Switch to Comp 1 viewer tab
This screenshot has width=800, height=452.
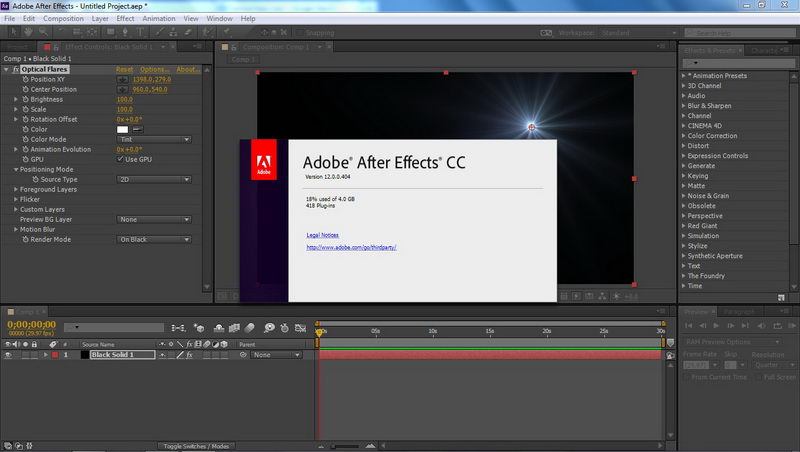[x=243, y=59]
